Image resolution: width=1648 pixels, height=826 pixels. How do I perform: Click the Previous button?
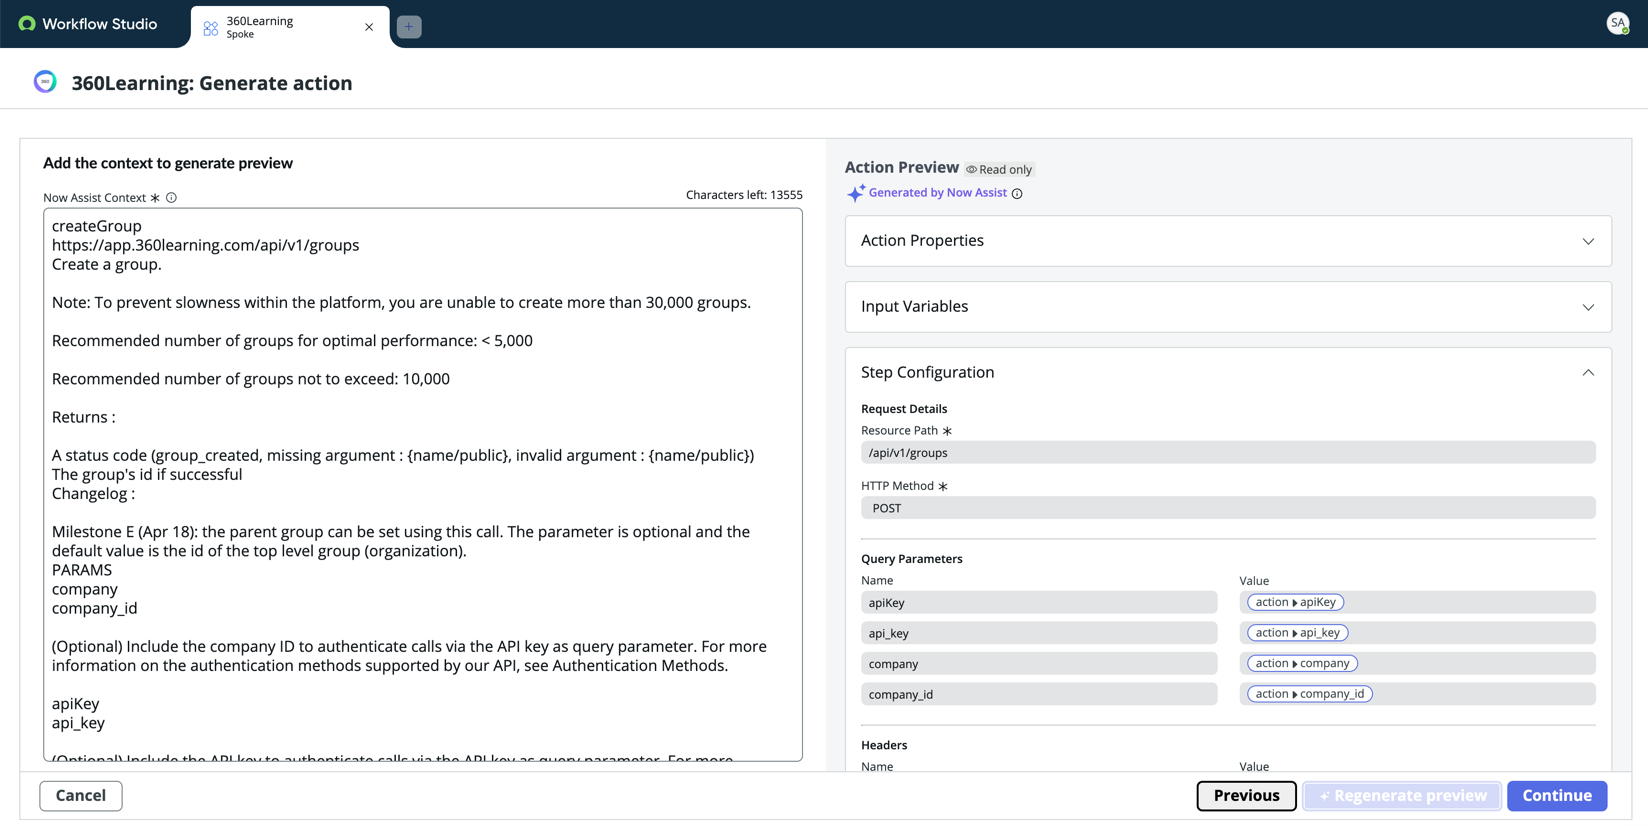pyautogui.click(x=1246, y=796)
